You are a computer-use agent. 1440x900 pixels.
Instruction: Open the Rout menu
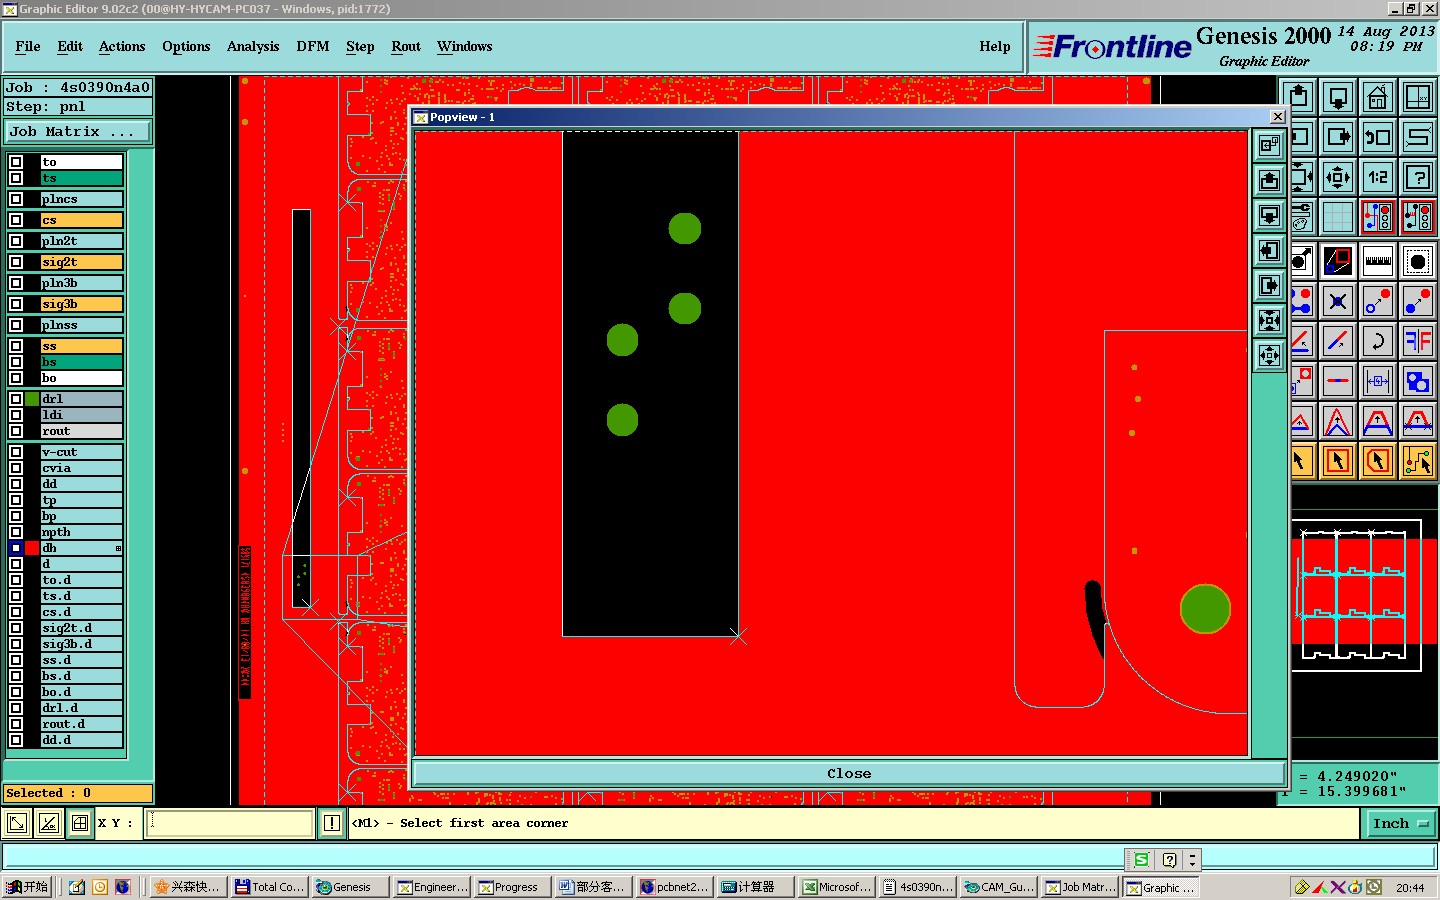[406, 46]
